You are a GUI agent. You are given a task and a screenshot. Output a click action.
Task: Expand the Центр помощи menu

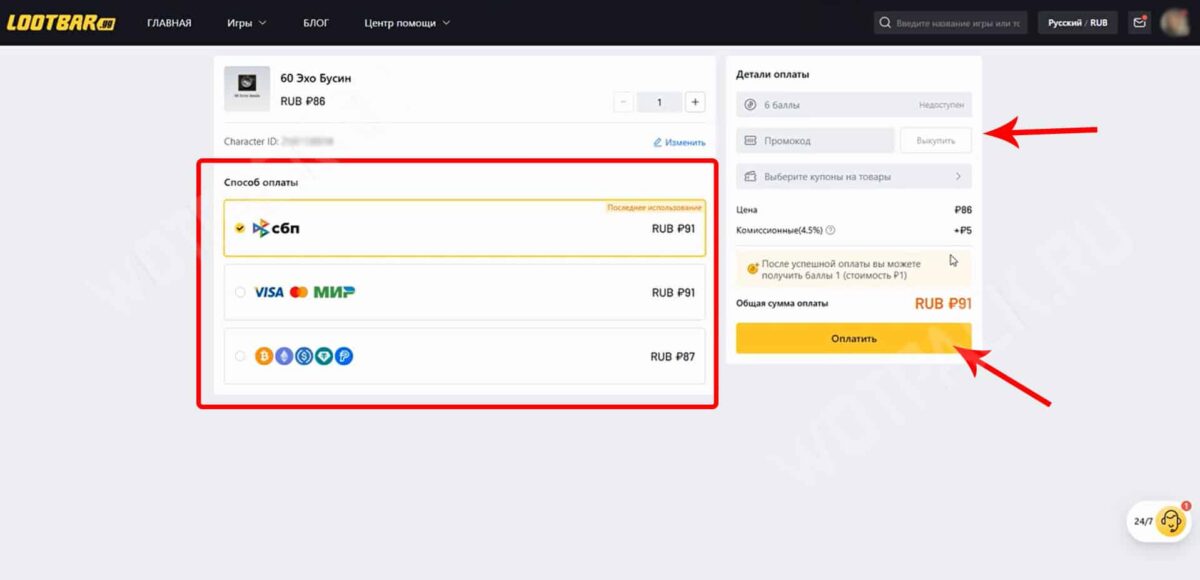click(x=407, y=22)
